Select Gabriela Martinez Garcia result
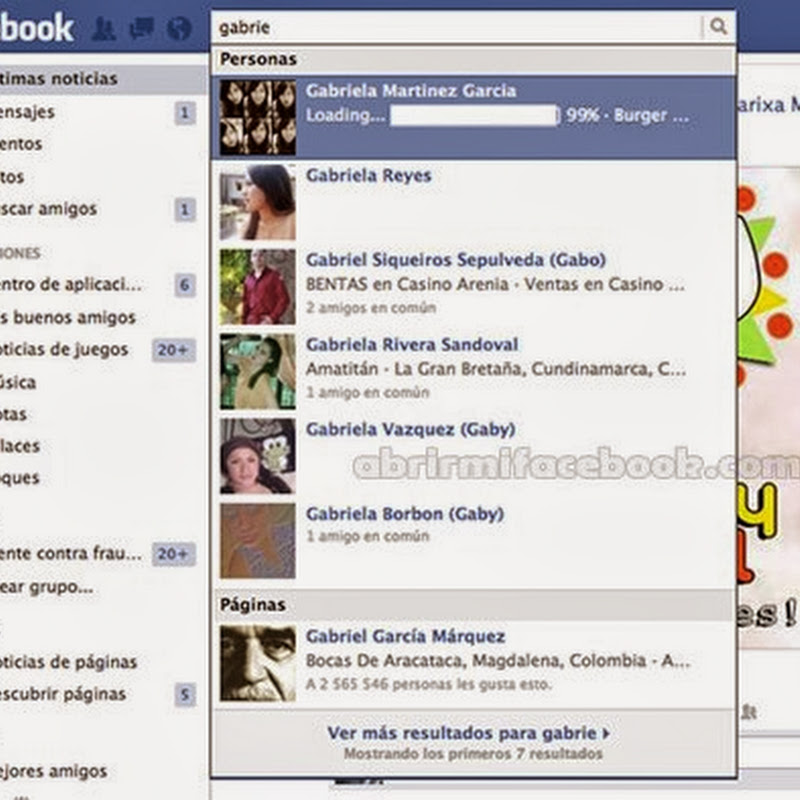800x800 pixels. point(473,117)
